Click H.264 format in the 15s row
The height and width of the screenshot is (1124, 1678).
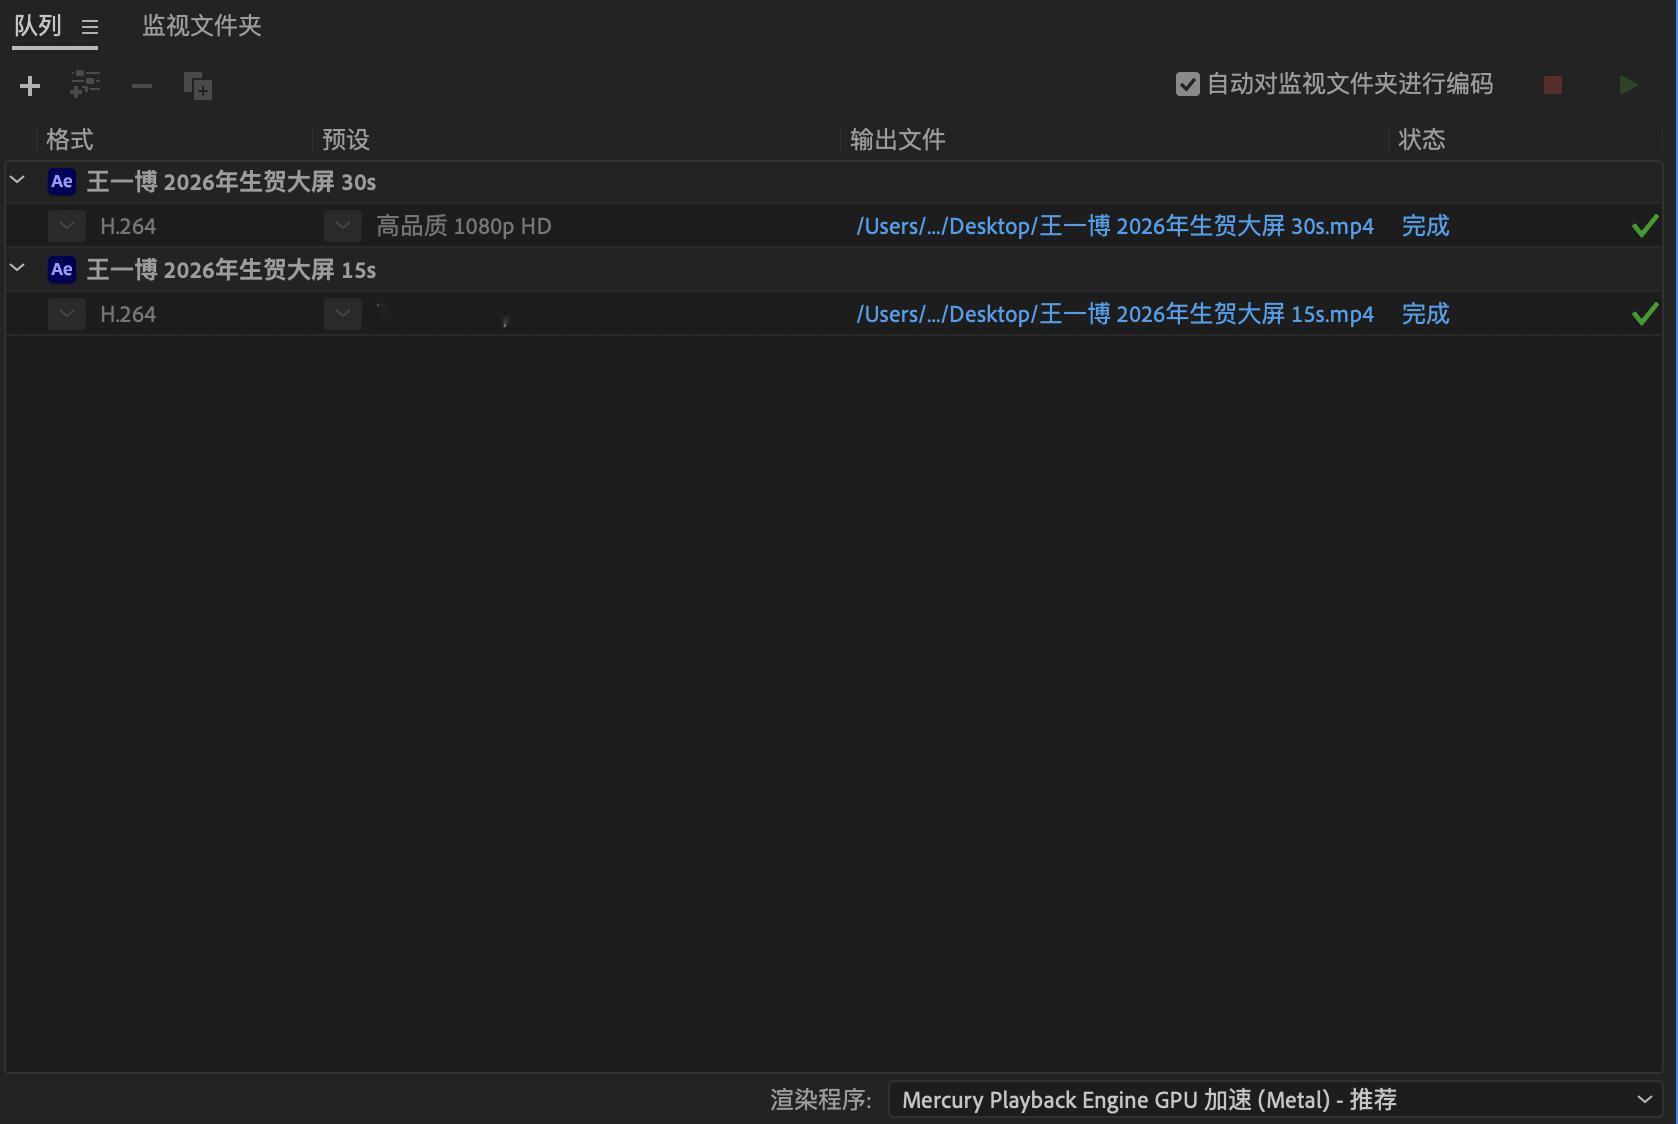click(128, 314)
